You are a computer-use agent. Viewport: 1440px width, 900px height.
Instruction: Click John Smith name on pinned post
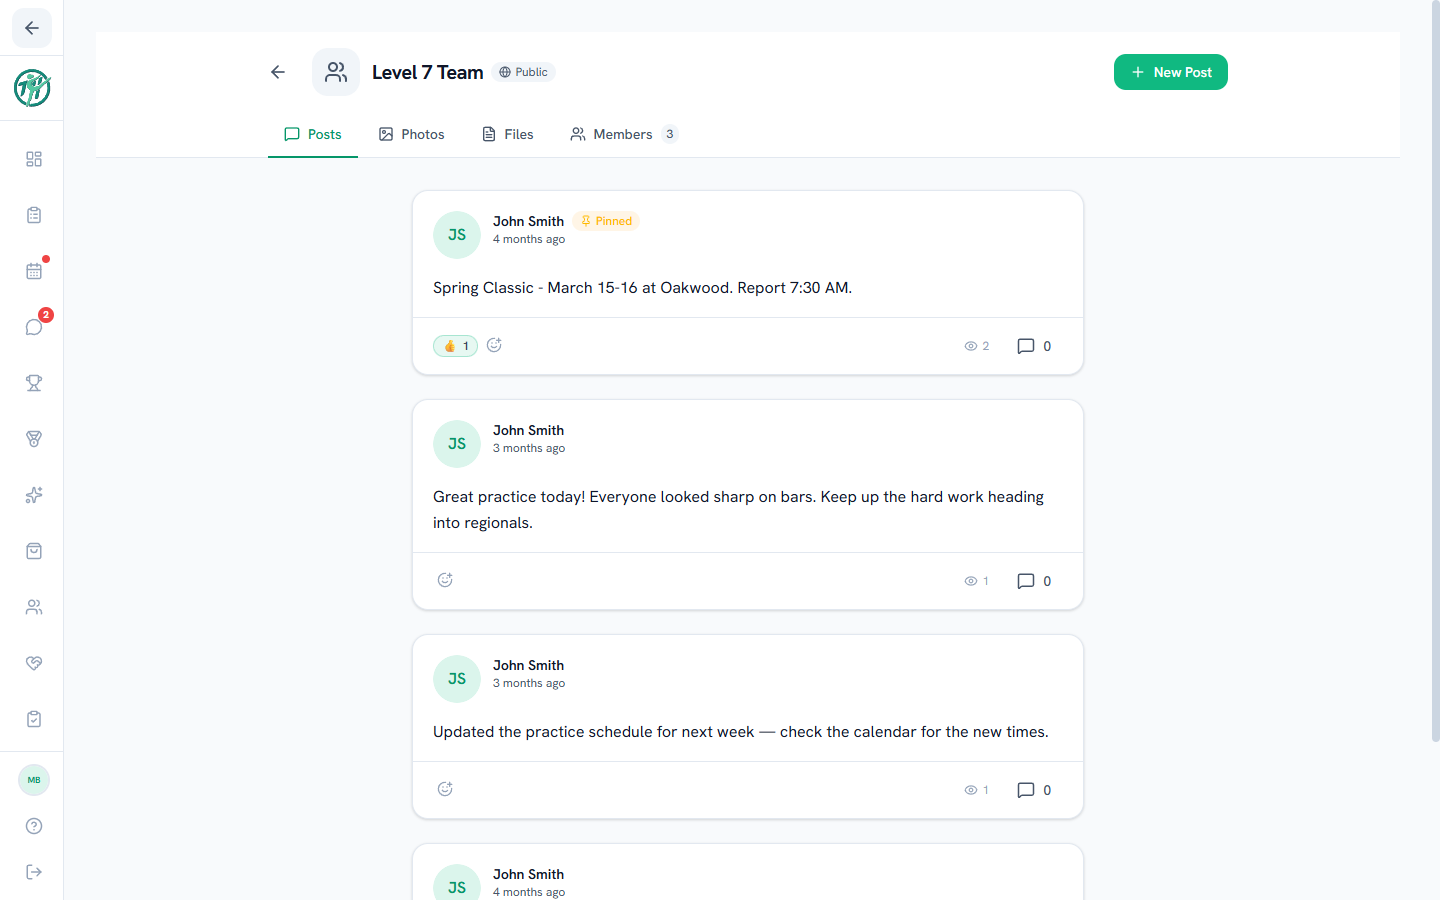pos(528,221)
